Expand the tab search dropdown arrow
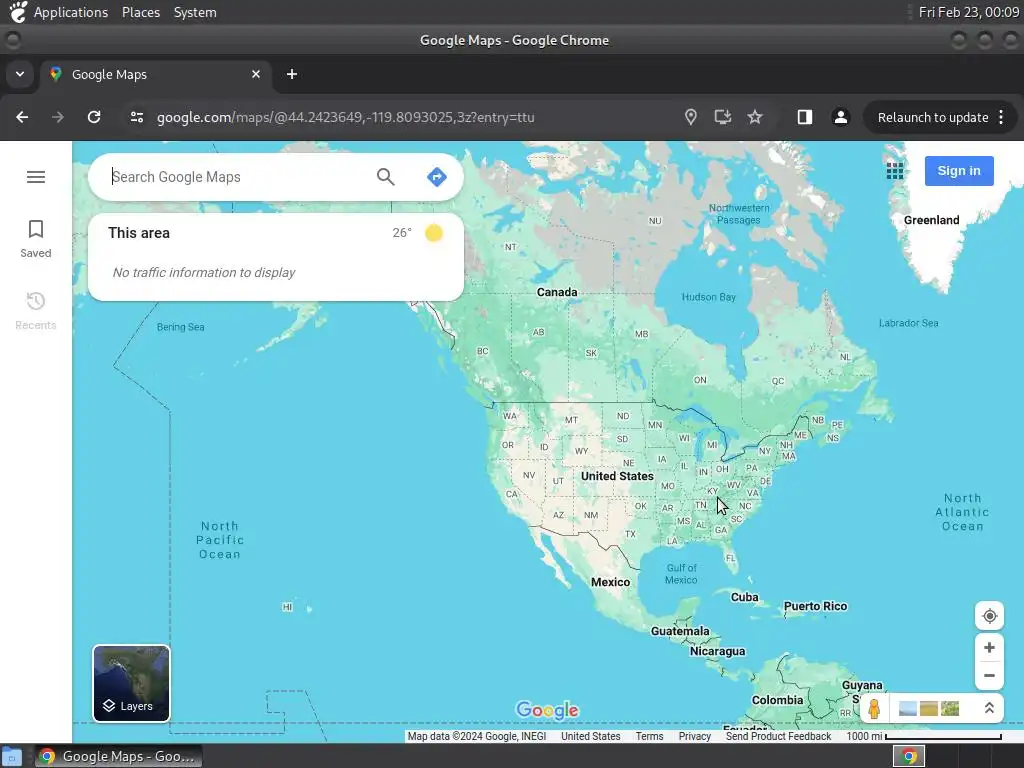 click(20, 74)
